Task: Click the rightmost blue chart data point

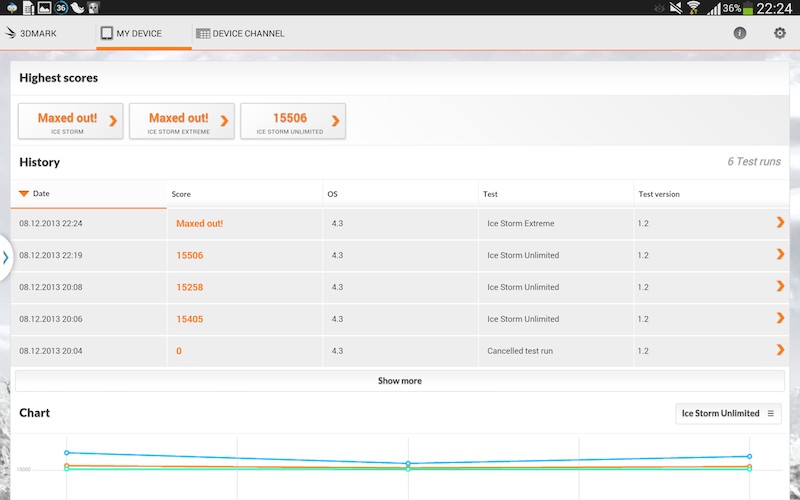Action: pos(749,456)
